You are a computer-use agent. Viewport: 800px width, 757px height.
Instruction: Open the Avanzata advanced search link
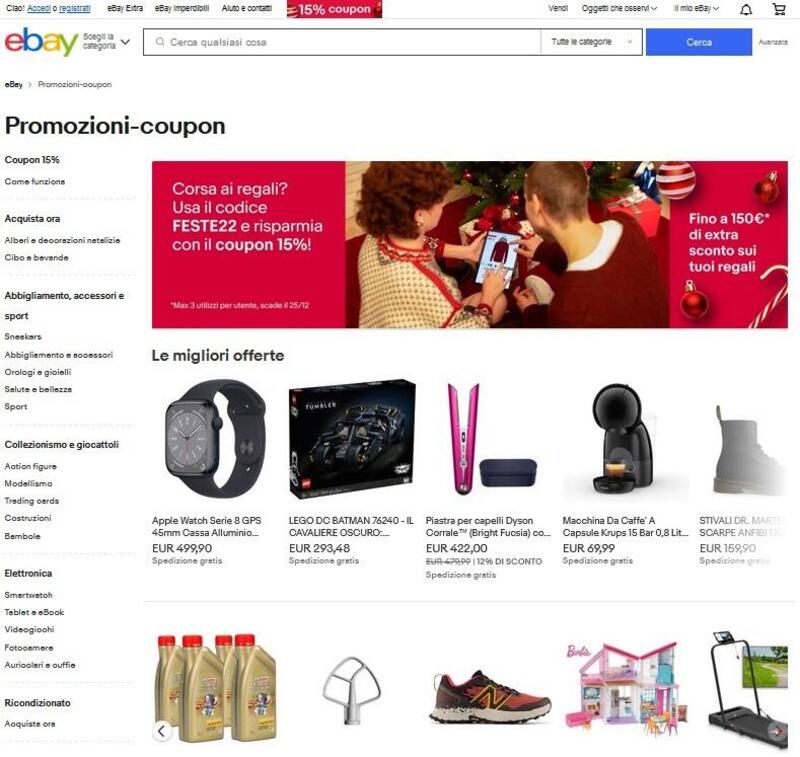tap(772, 42)
